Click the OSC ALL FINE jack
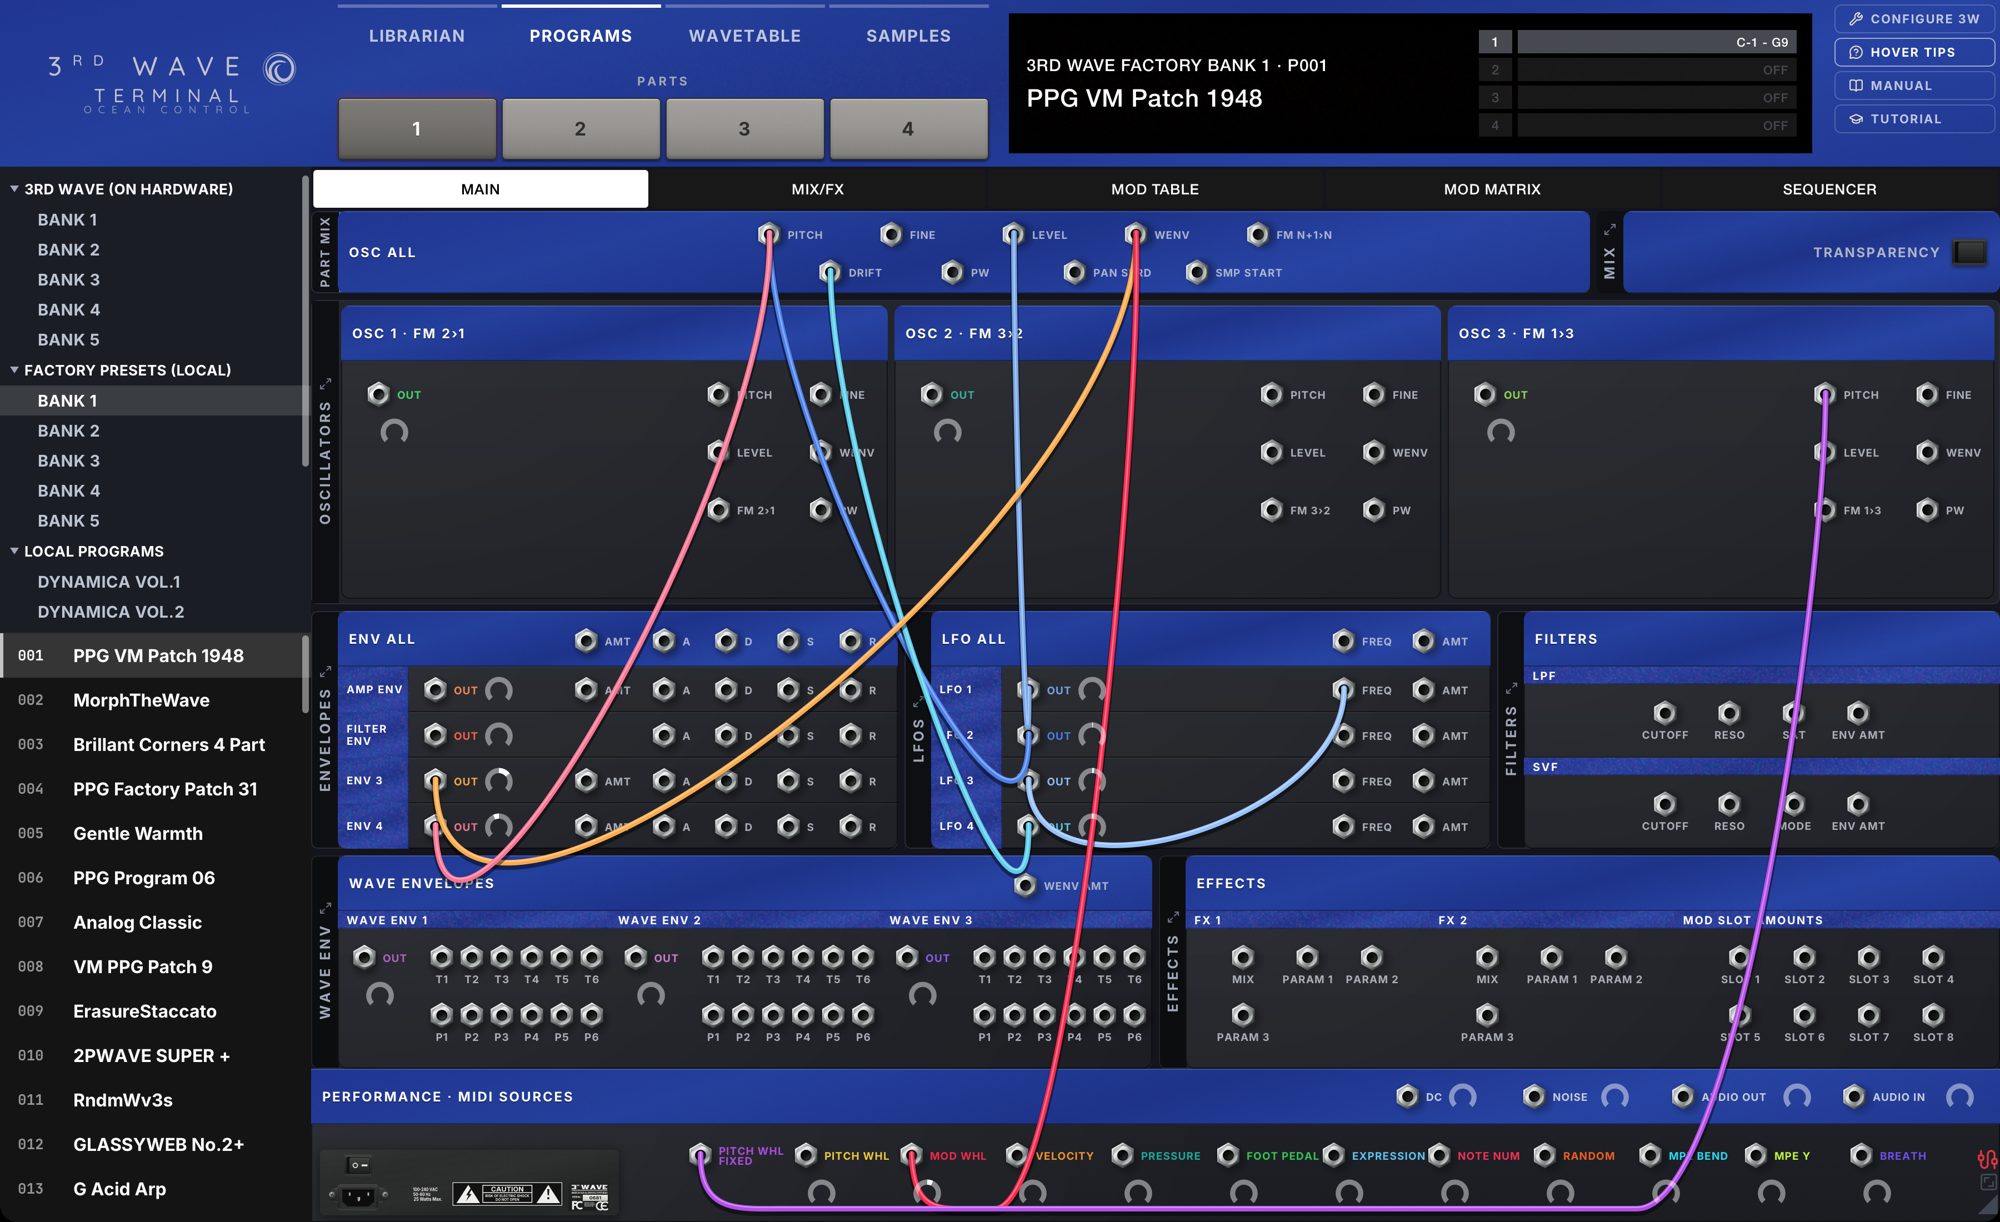Image resolution: width=2000 pixels, height=1222 pixels. (x=890, y=235)
